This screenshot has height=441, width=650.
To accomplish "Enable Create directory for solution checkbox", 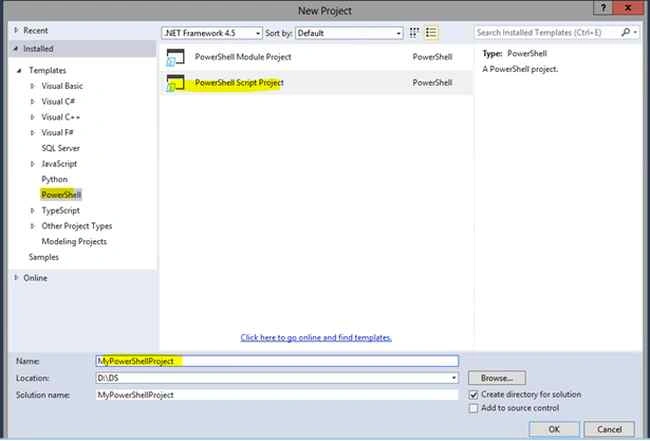I will pos(473,395).
